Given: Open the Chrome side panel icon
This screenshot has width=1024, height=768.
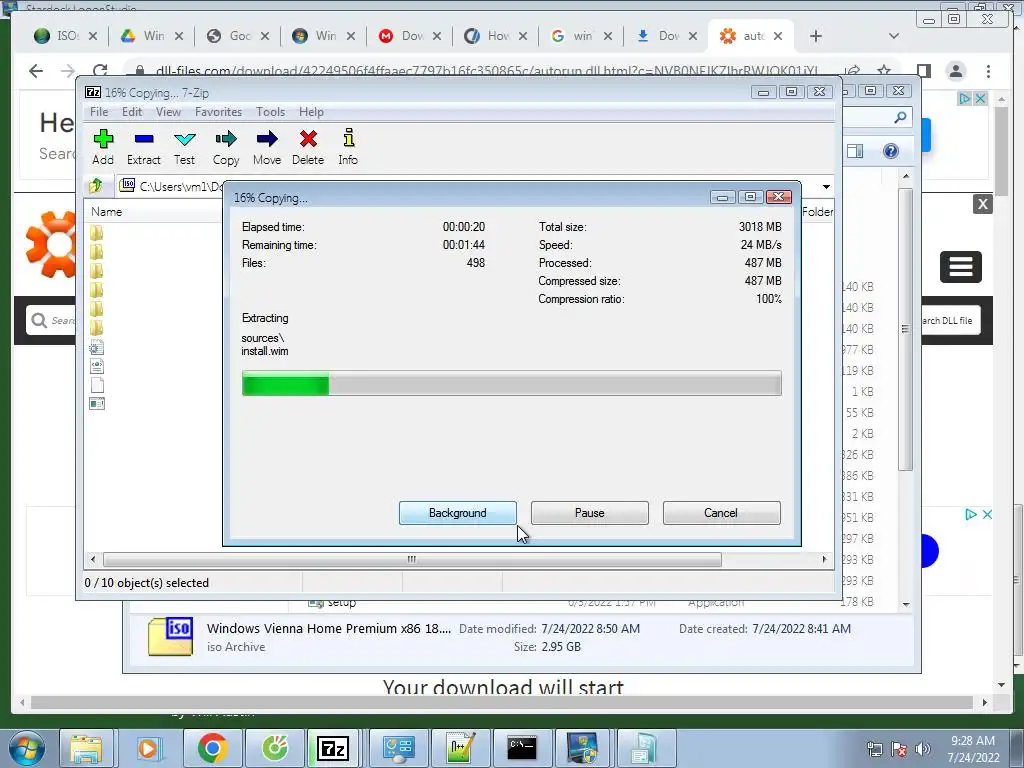Looking at the screenshot, I should click(x=923, y=71).
